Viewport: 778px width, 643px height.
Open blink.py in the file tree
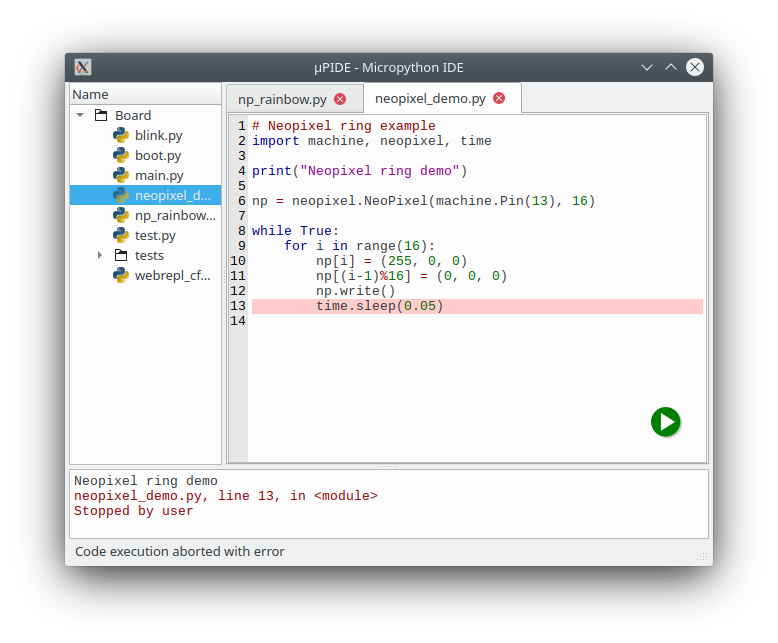[158, 135]
